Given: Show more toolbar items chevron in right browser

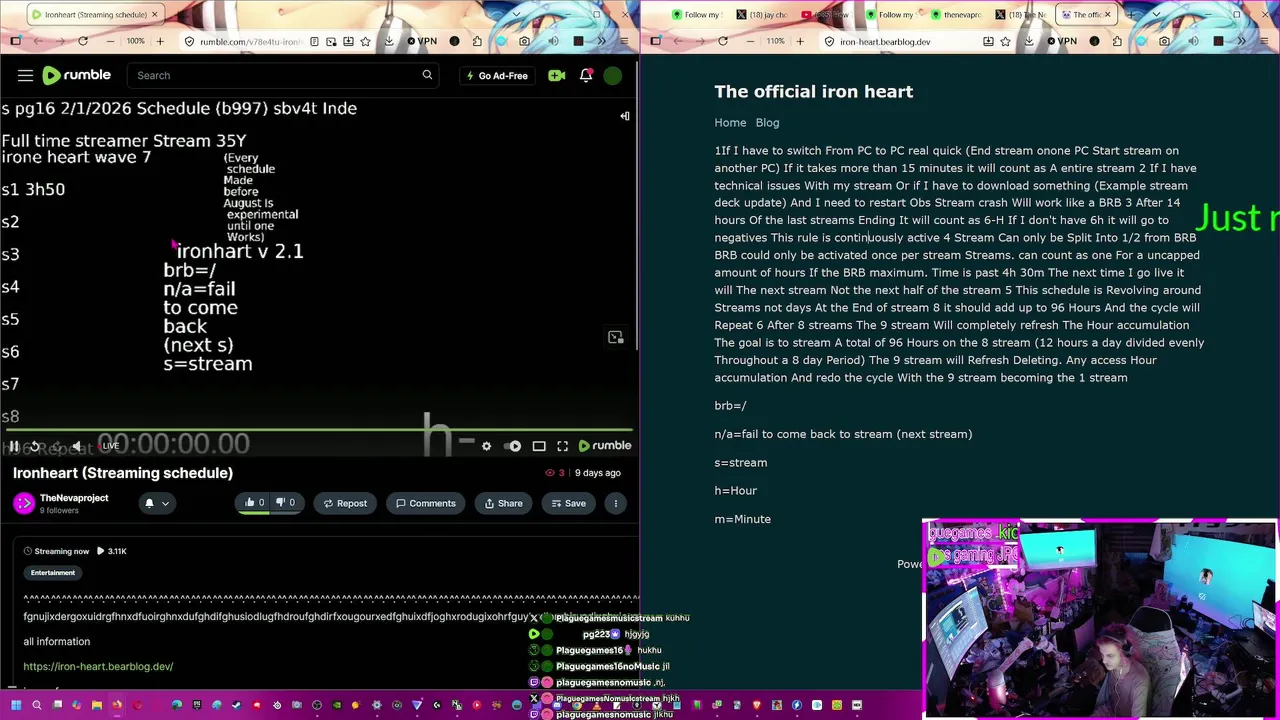Looking at the screenshot, I should click(1243, 41).
